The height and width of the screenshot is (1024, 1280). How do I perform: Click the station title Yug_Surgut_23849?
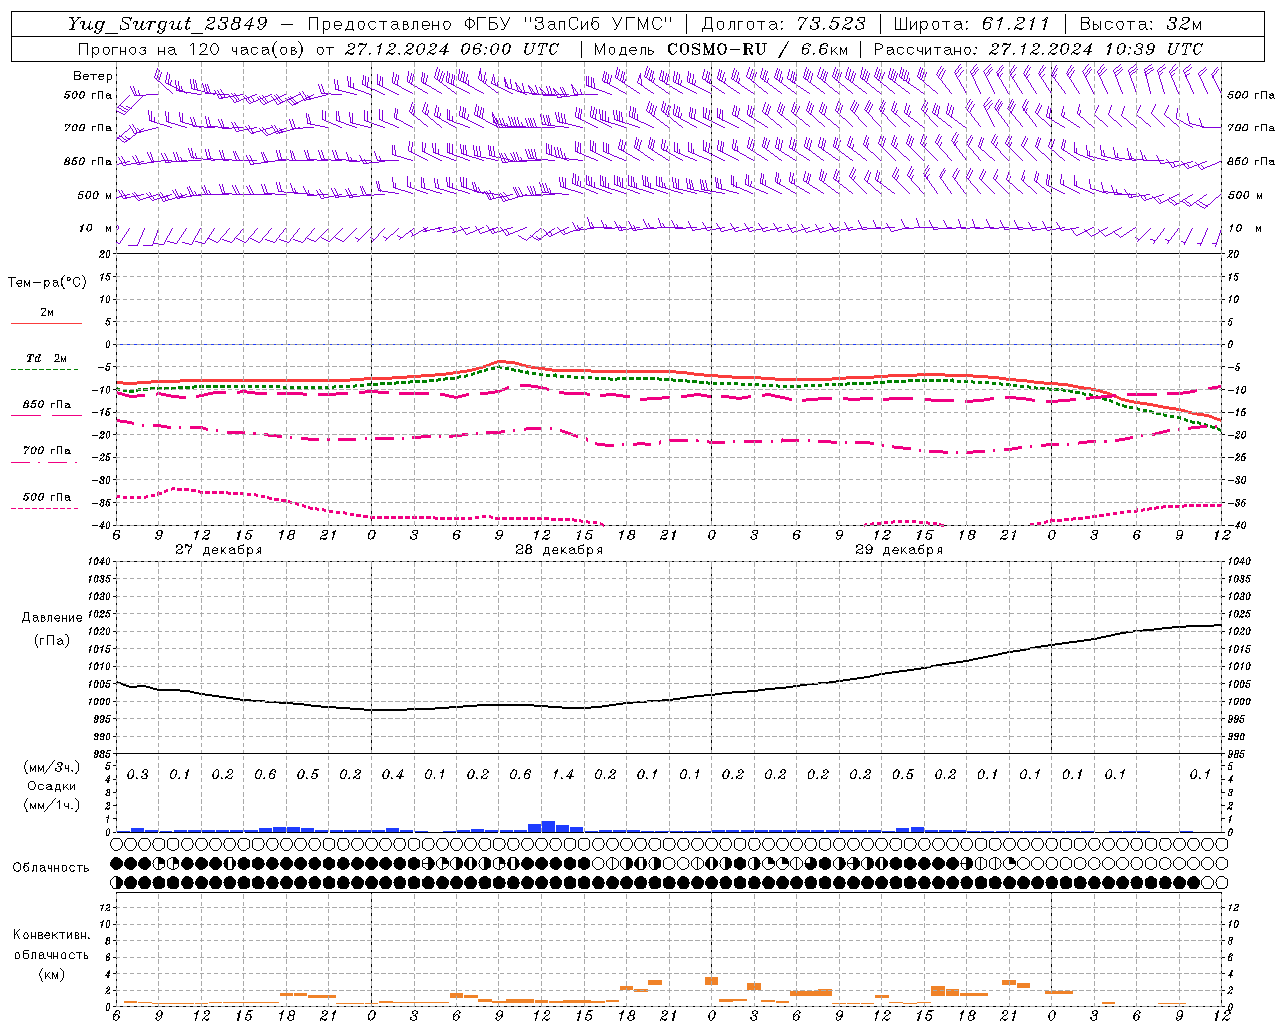(168, 24)
